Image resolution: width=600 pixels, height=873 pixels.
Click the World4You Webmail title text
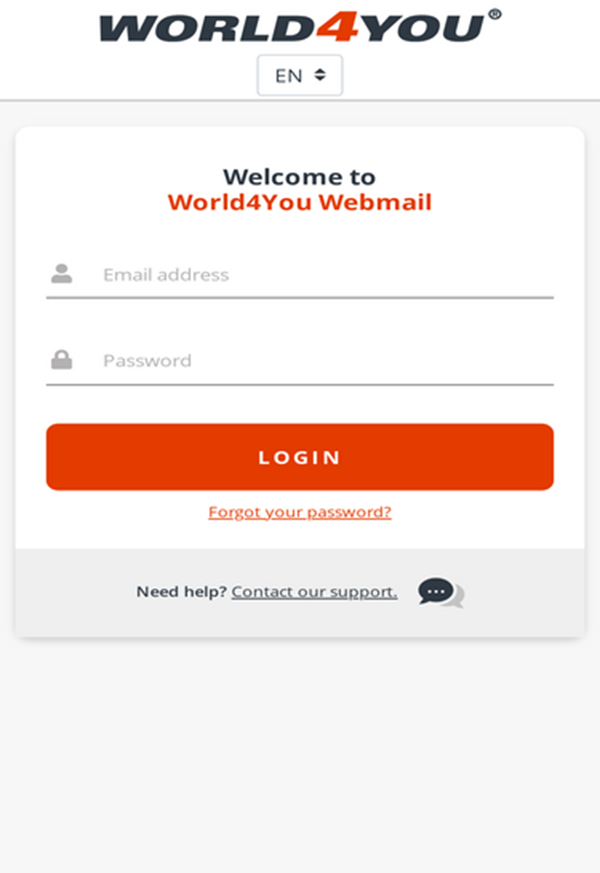coord(299,202)
